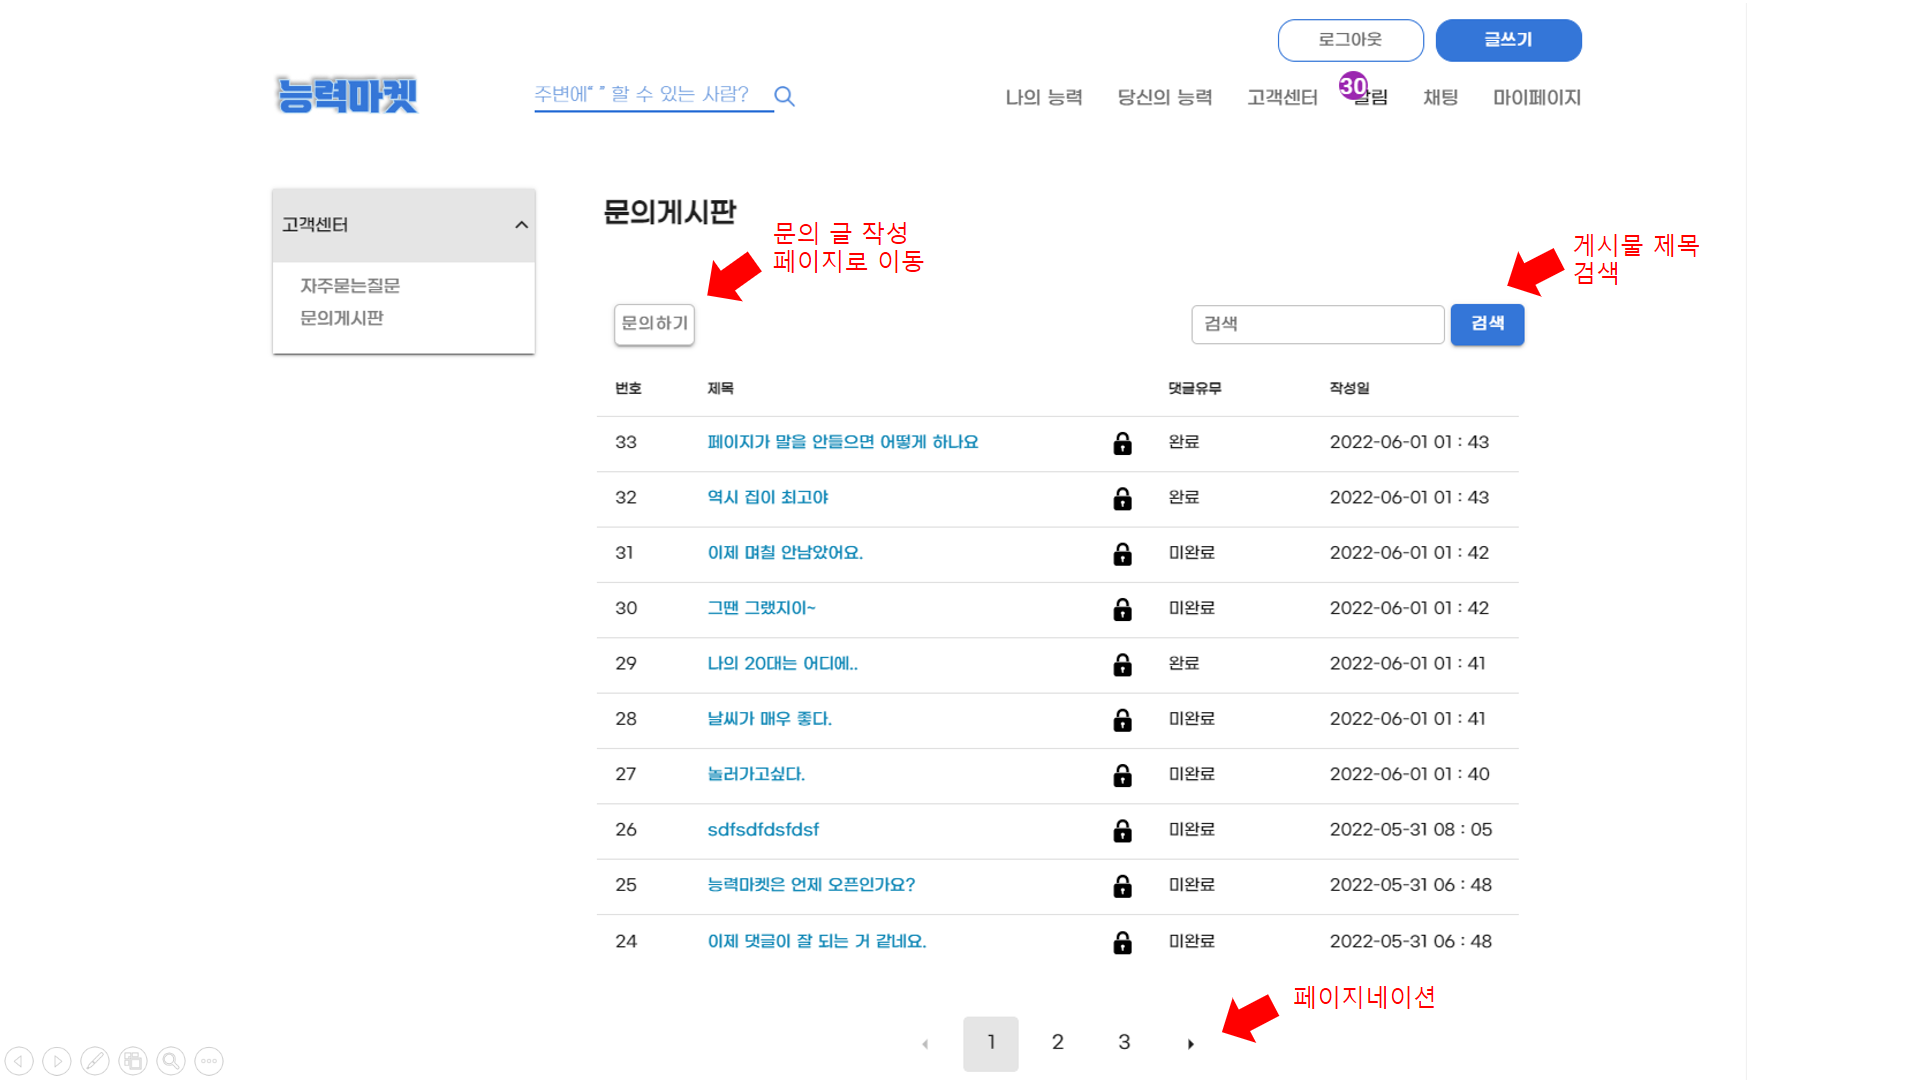Click lock icon on post 31
Screen dimensions: 1920x1080
point(1122,554)
